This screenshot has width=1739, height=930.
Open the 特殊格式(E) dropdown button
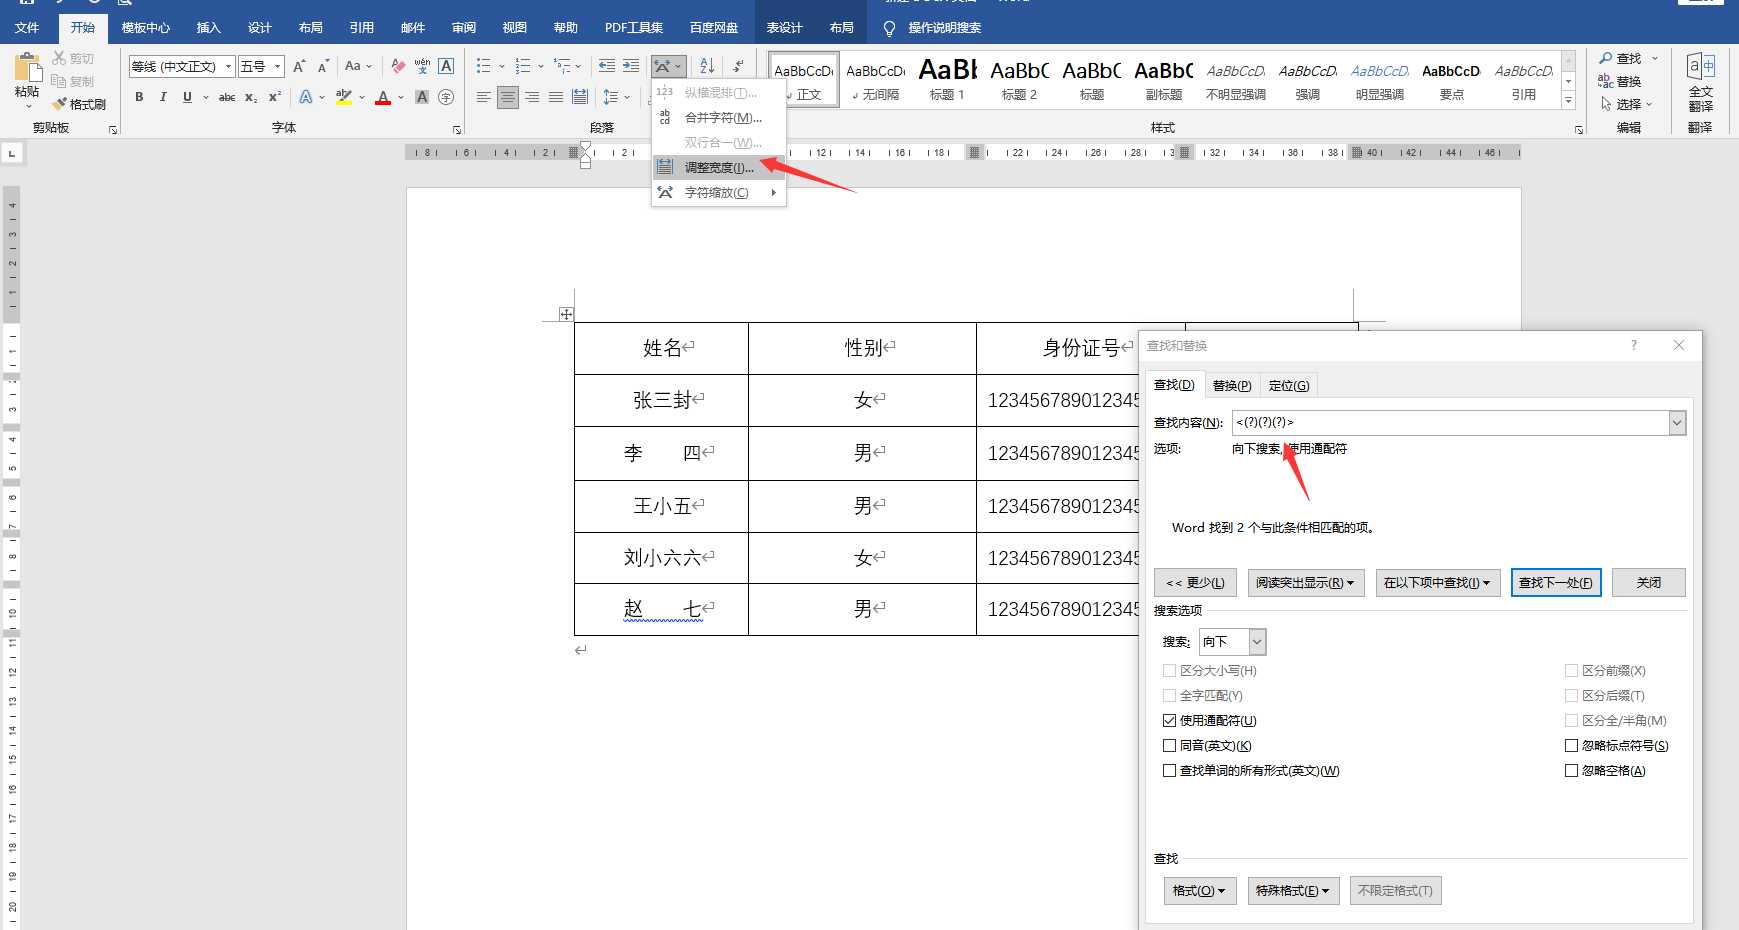click(1293, 890)
